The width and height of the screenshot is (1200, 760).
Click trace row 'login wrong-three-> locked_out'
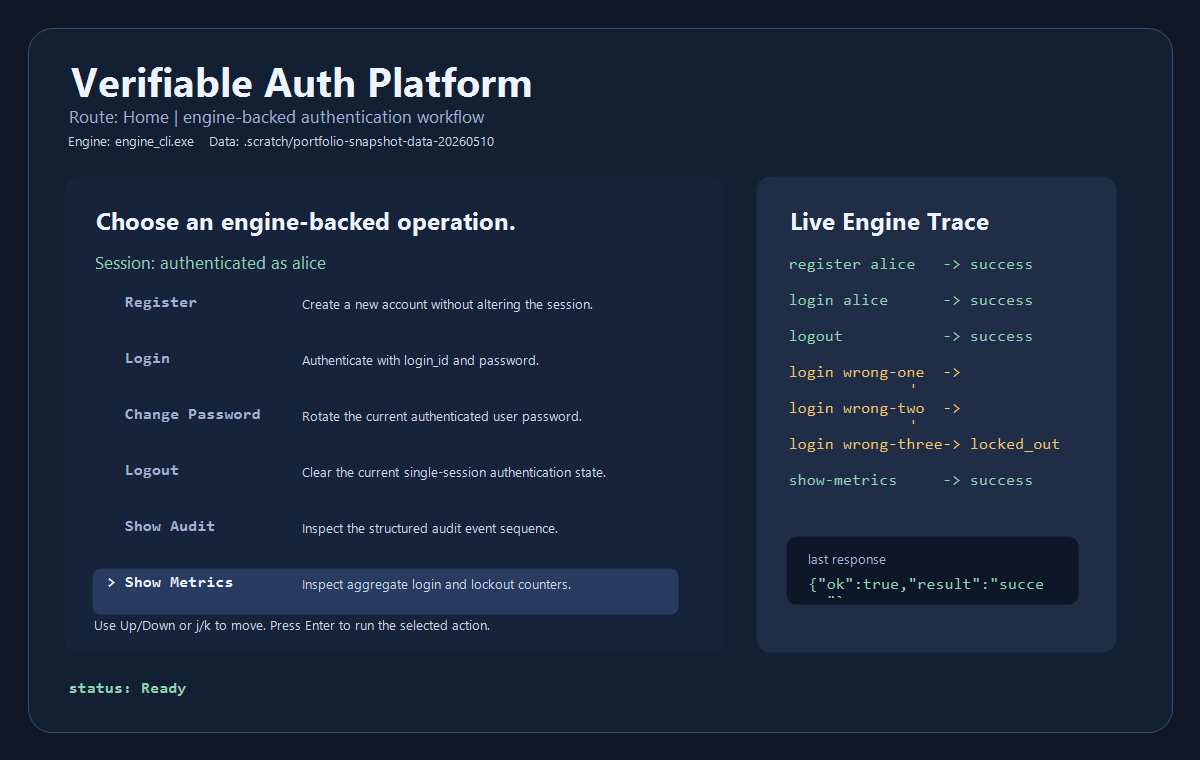pos(924,444)
